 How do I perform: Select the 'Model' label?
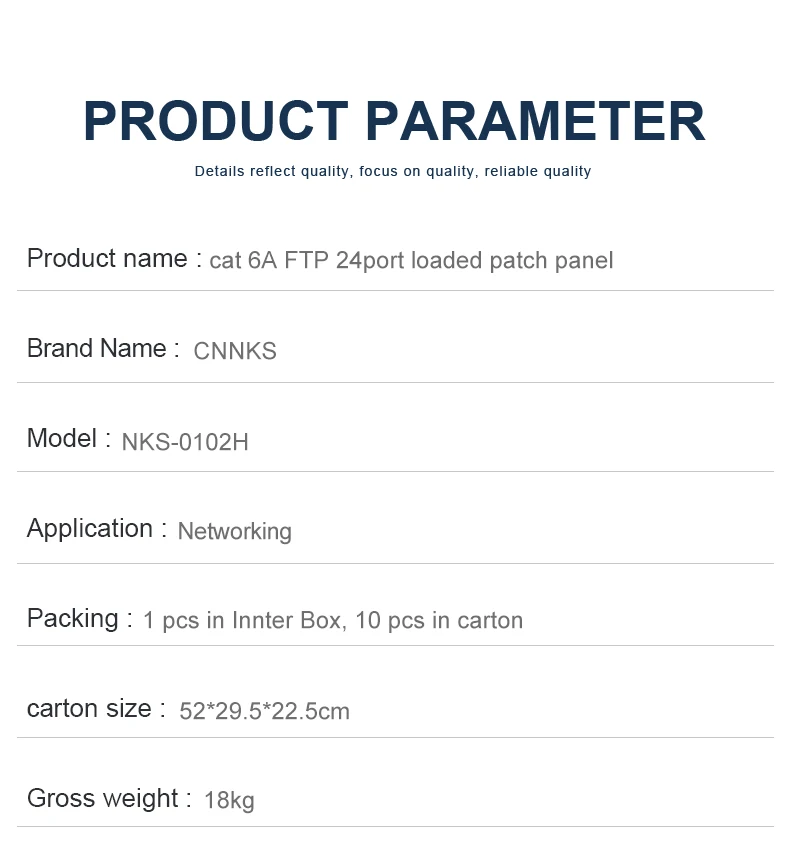62,439
